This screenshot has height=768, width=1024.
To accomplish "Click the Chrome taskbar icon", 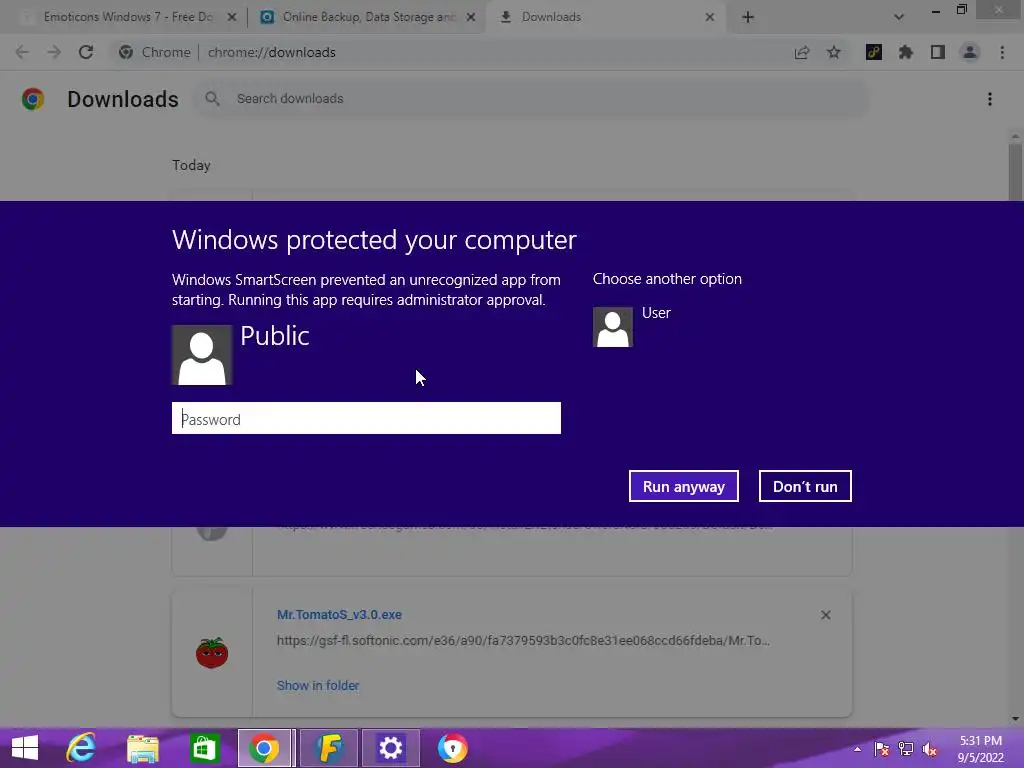I will (x=264, y=748).
